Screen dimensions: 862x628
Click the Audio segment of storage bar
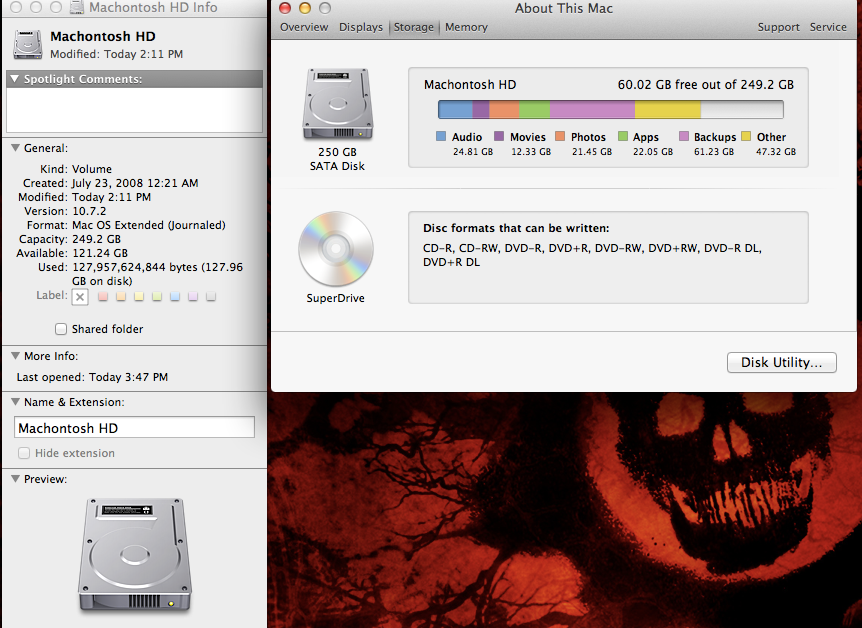(456, 109)
